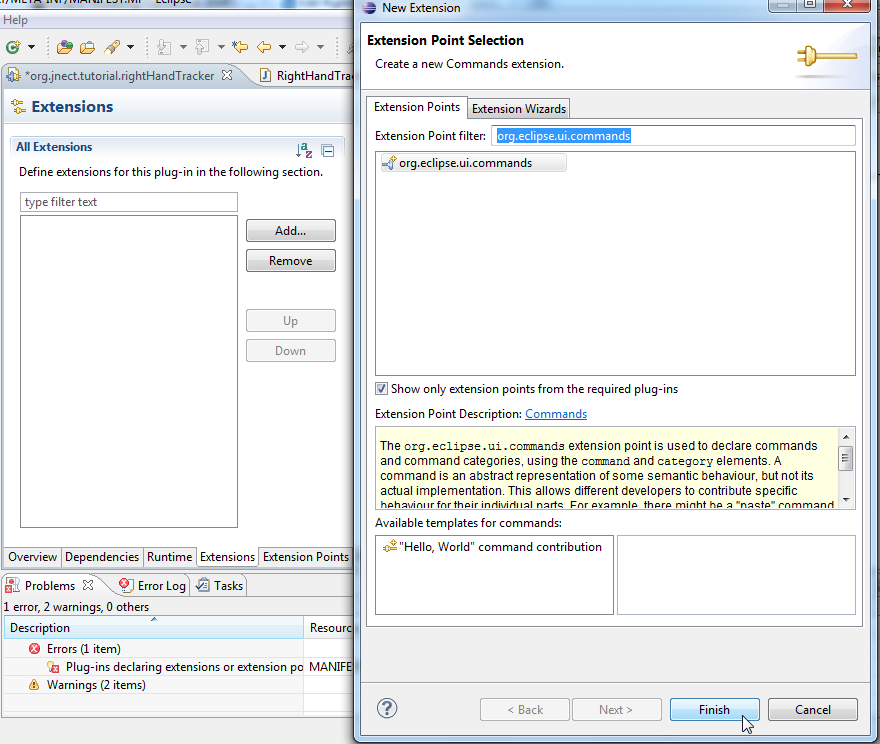Switch to the Extension Points editor tab

pos(306,557)
